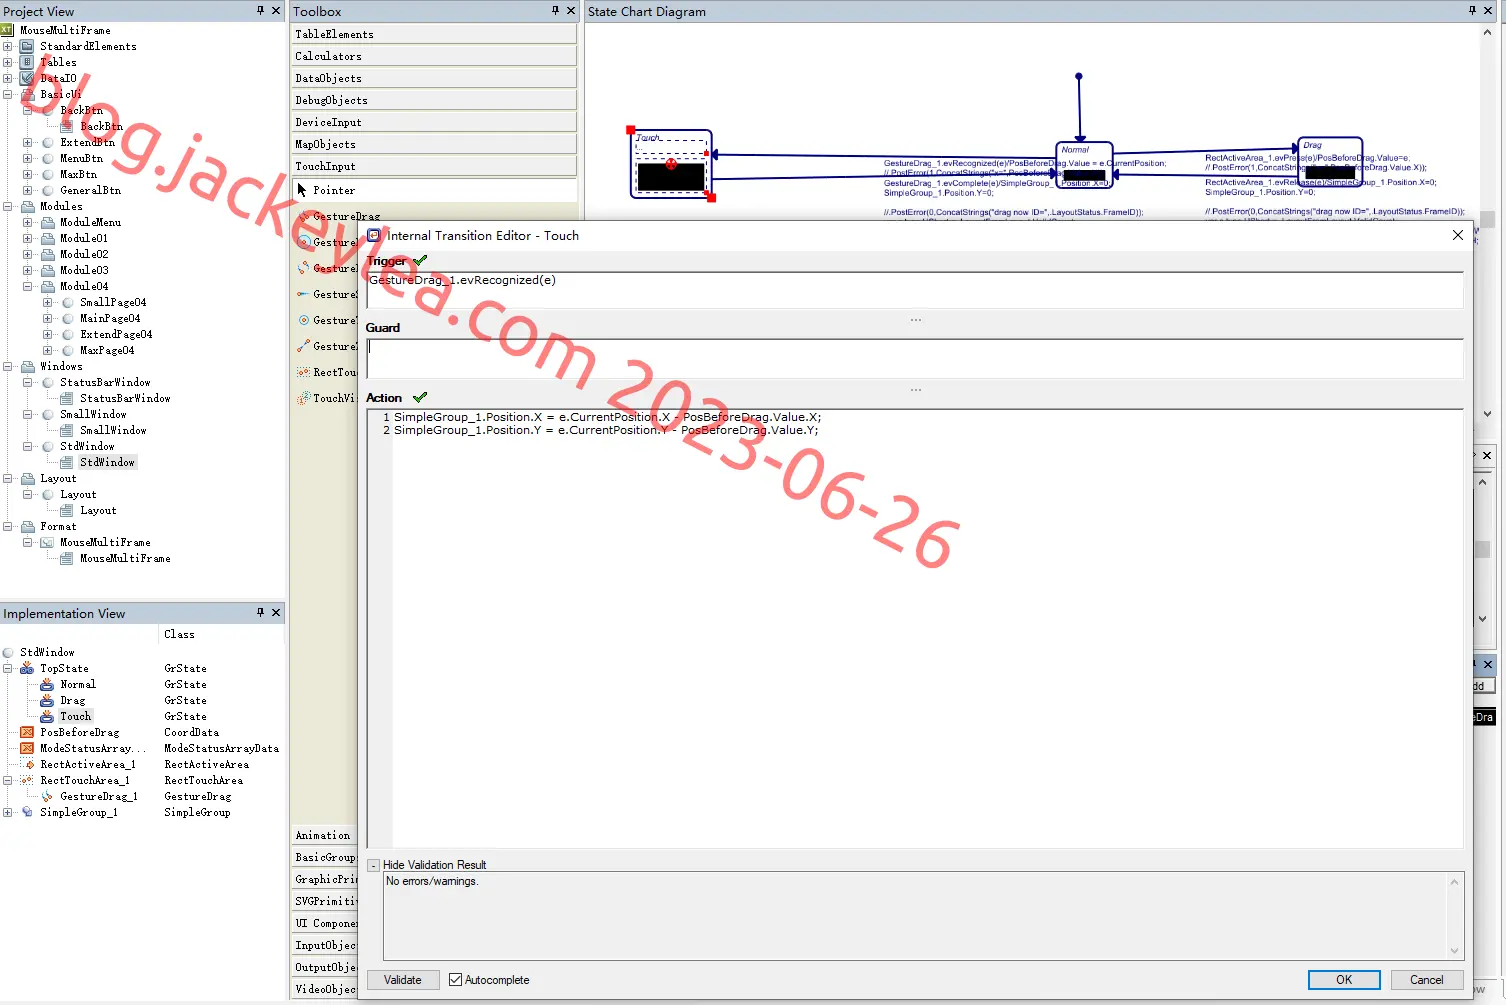Click inside the Guard input field
Screen dimensions: 1506x1005
tap(914, 358)
